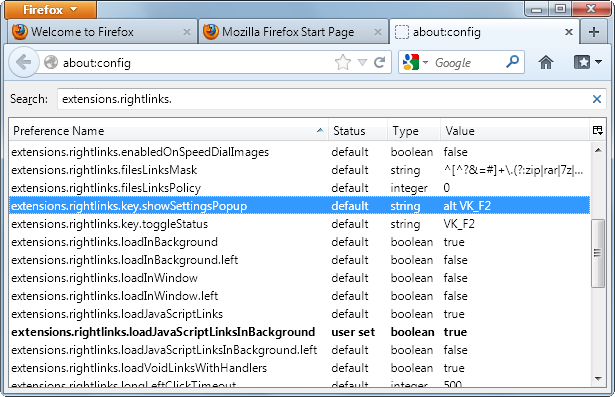Go to the Home page

click(x=546, y=62)
